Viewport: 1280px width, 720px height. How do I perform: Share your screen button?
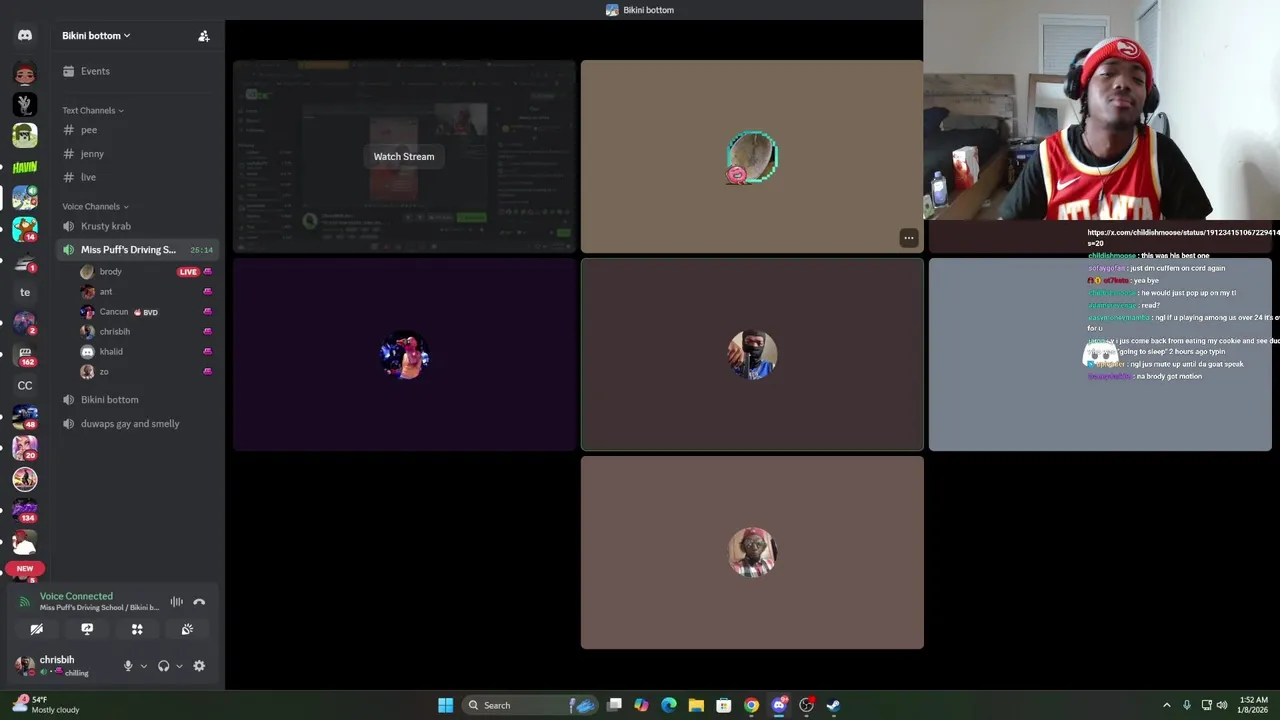(x=87, y=629)
